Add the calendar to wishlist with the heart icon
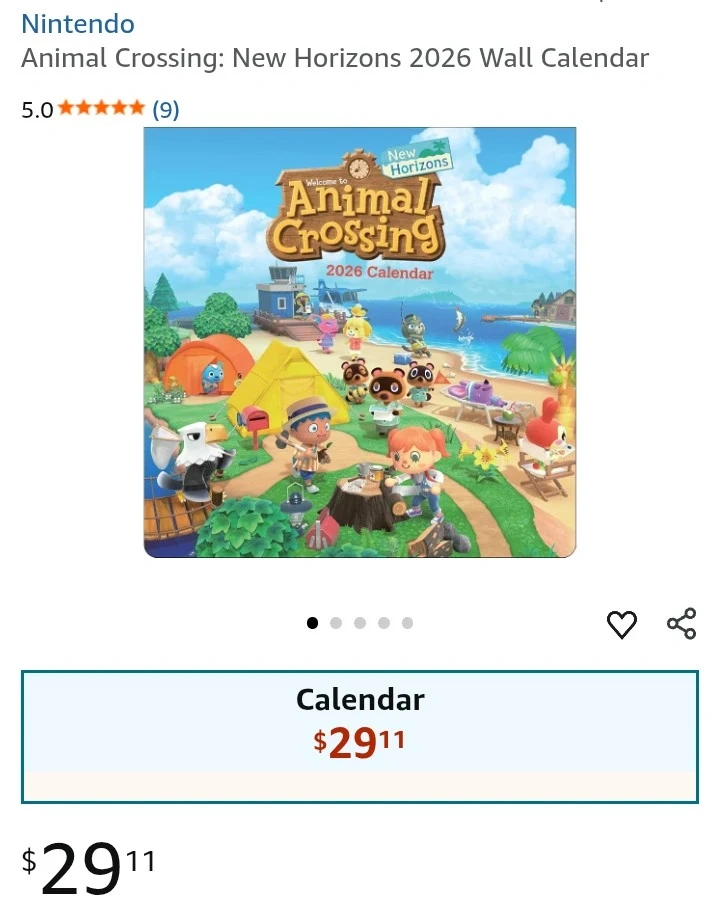This screenshot has height=914, width=720. click(x=621, y=624)
